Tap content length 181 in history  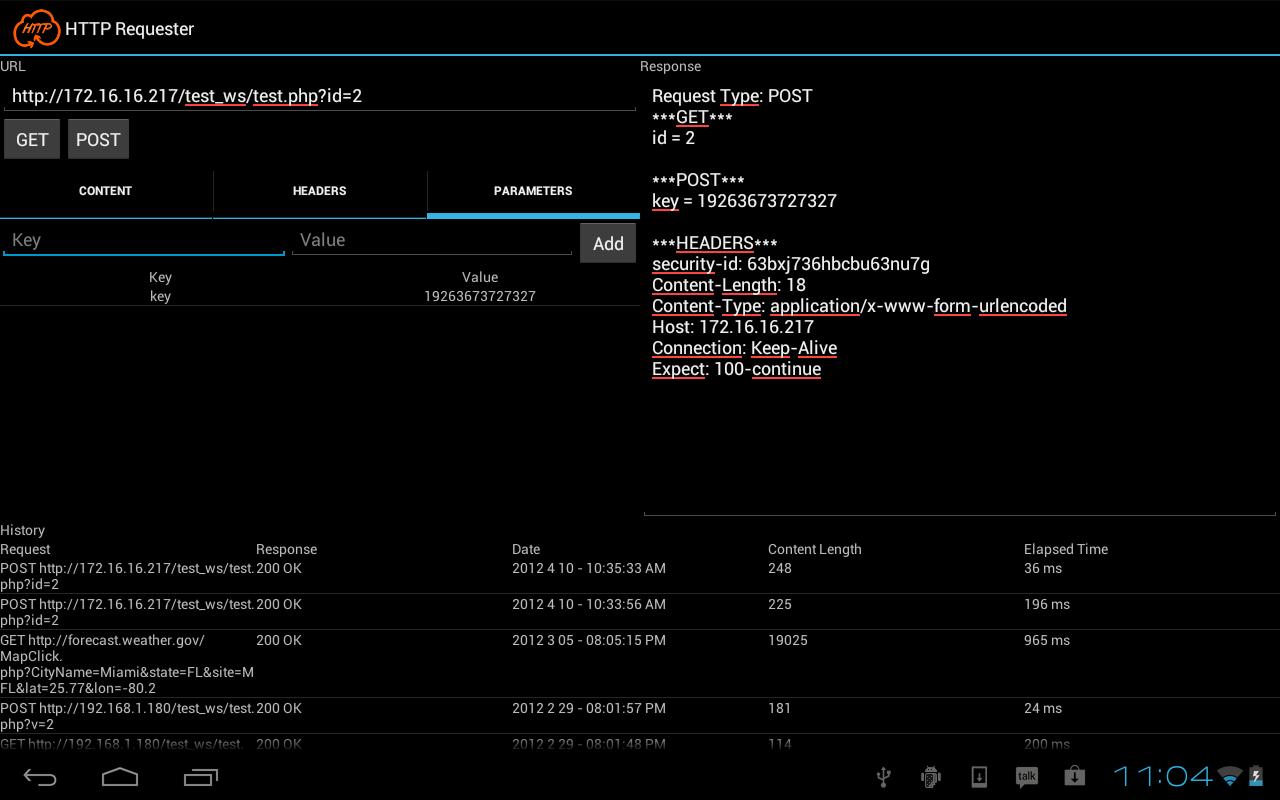click(780, 708)
